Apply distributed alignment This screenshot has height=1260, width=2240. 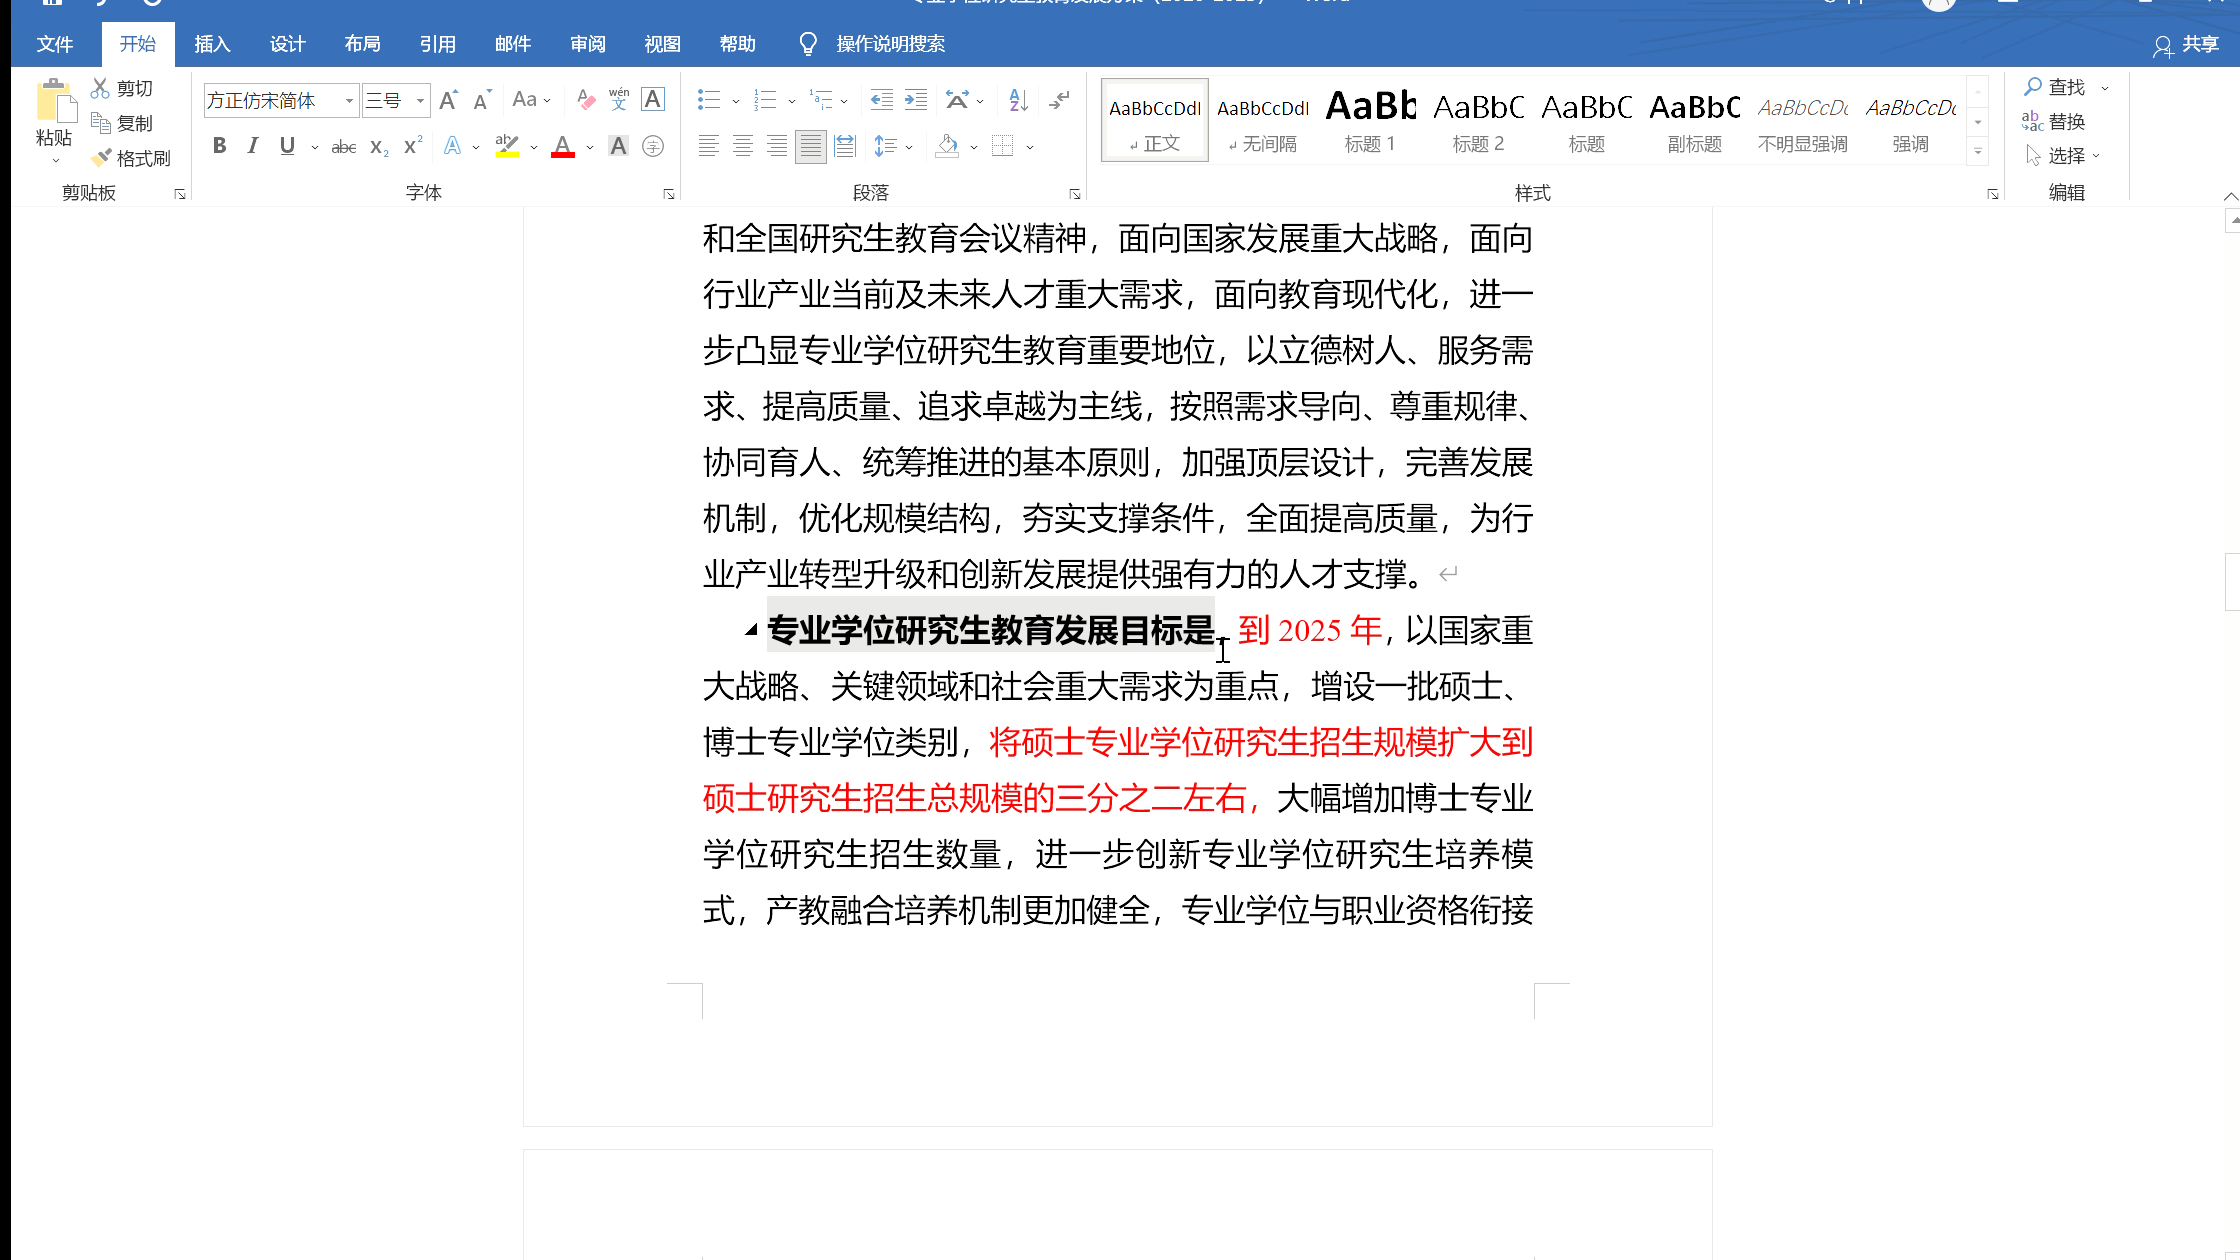[x=845, y=146]
